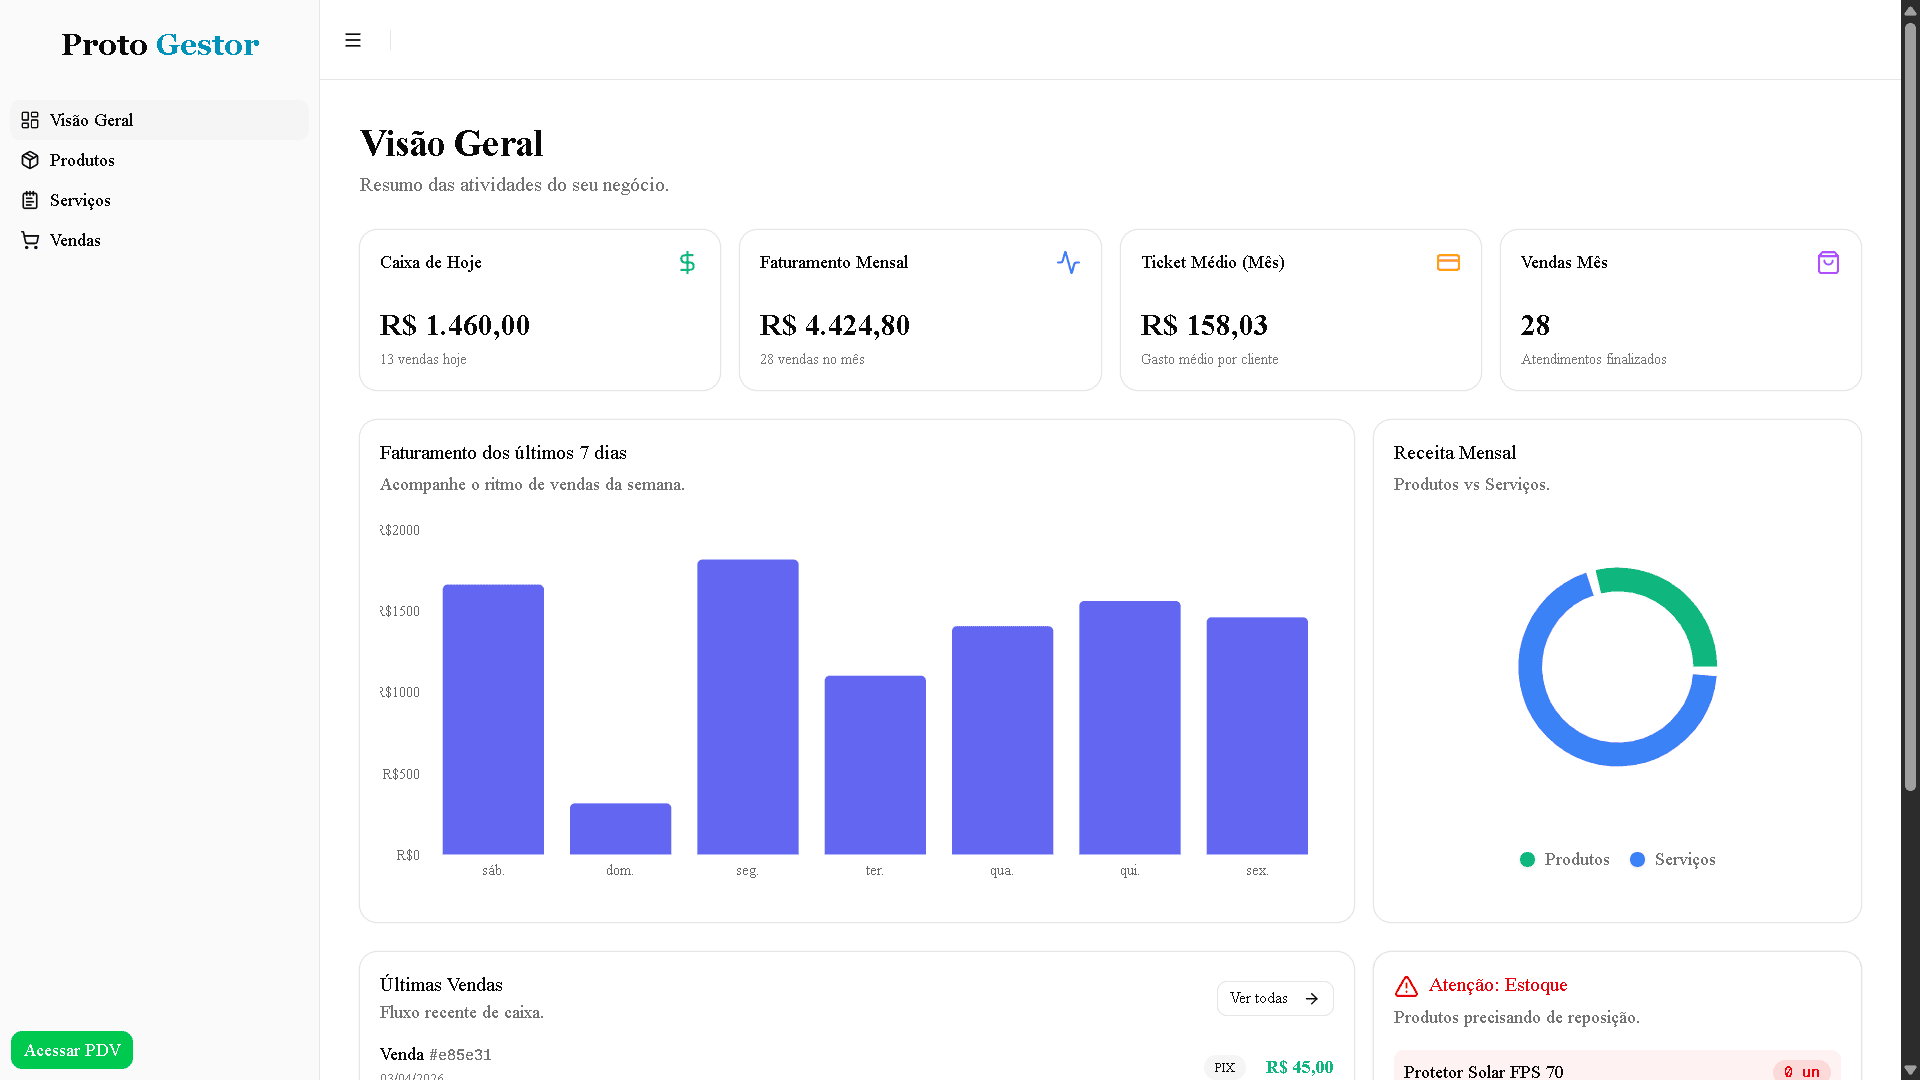The width and height of the screenshot is (1920, 1080).
Task: Toggle Serviços legend in donut chart
Action: (x=1673, y=859)
